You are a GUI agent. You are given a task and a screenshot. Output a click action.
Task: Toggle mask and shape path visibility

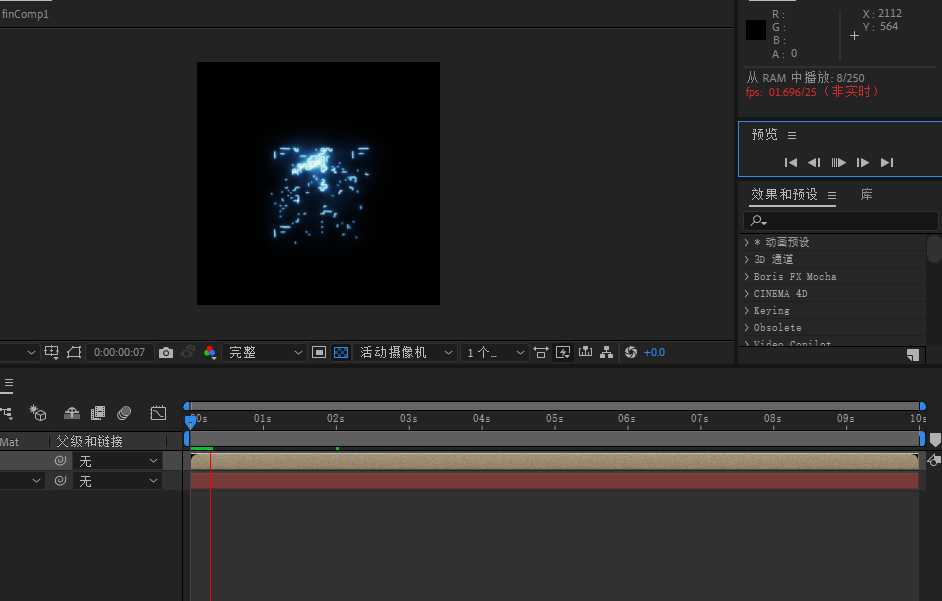[x=74, y=352]
